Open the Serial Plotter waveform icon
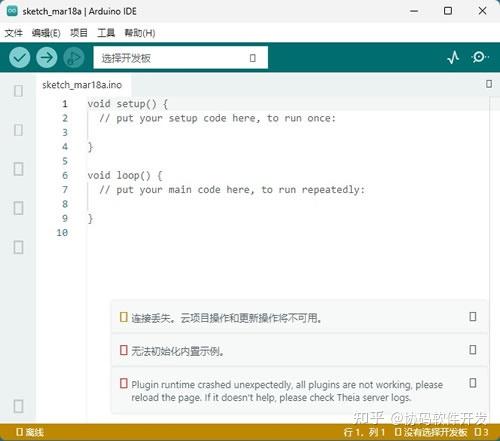500x441 pixels. pyautogui.click(x=453, y=58)
